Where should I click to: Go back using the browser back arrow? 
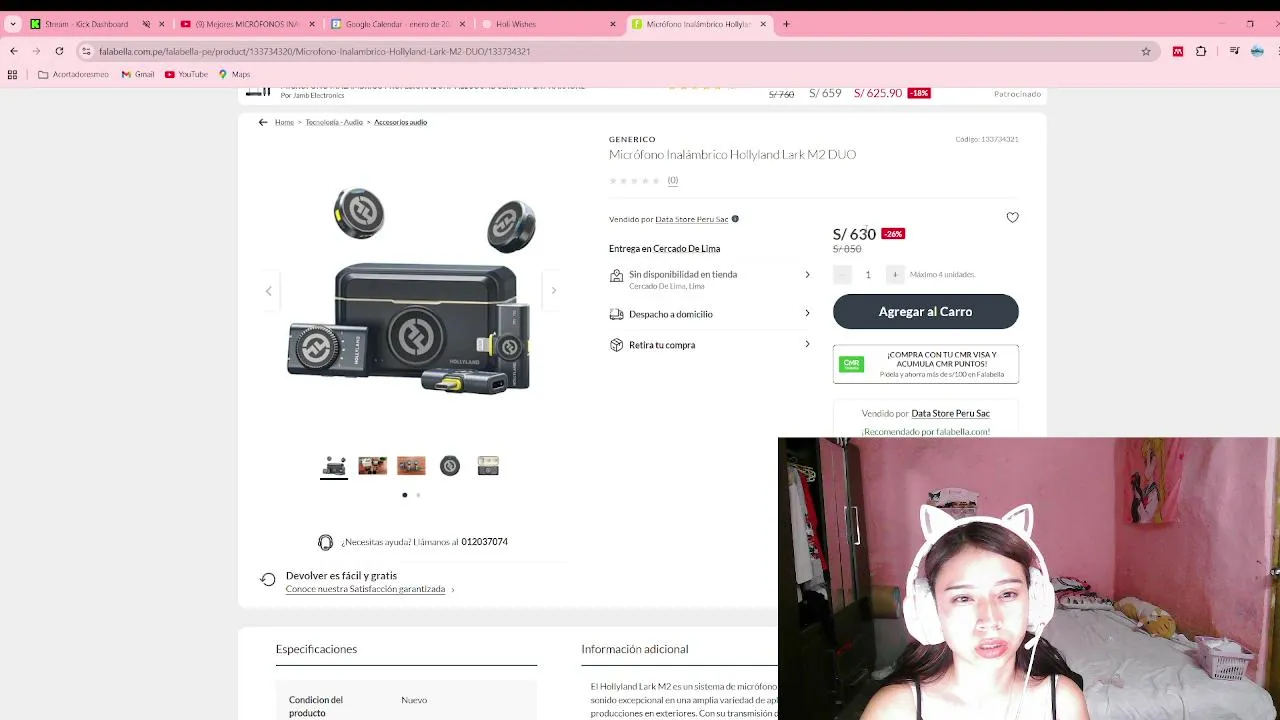tap(13, 51)
